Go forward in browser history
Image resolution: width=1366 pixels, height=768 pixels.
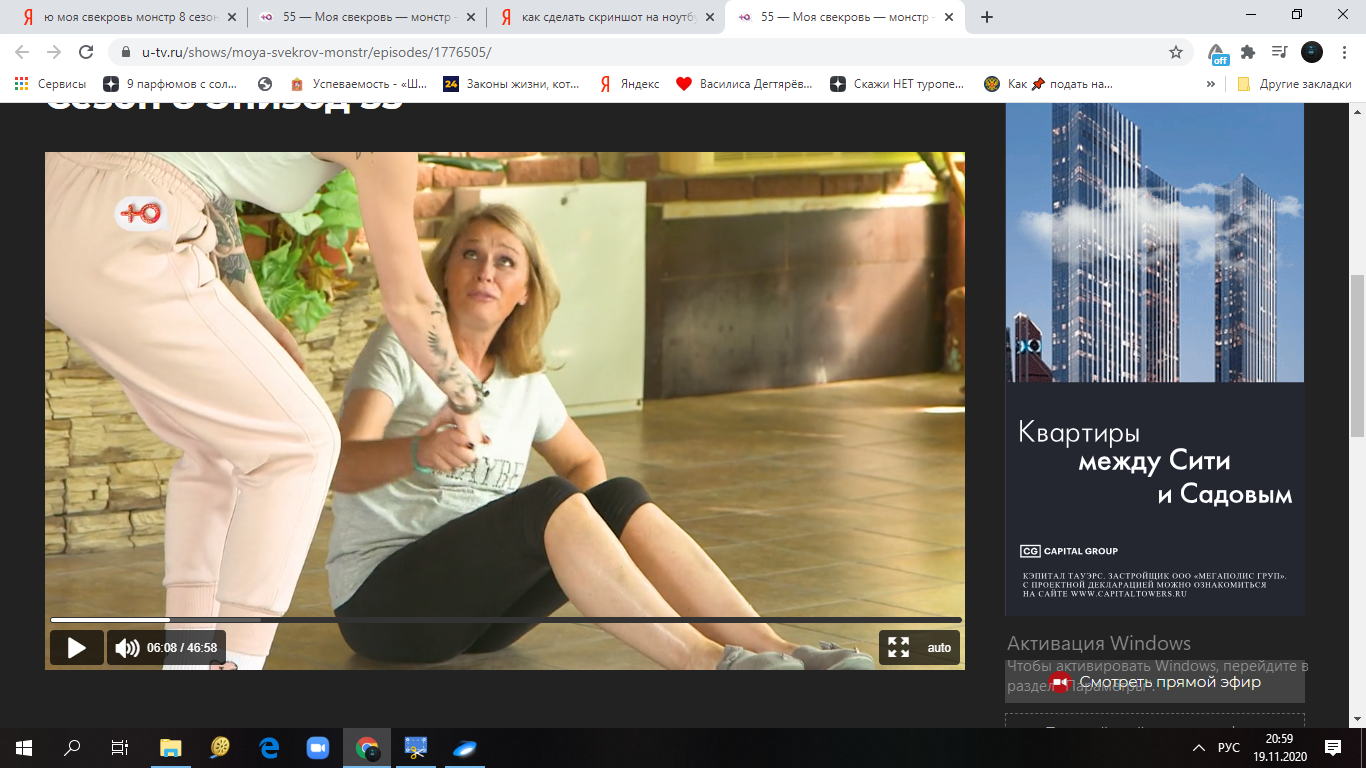click(x=54, y=52)
